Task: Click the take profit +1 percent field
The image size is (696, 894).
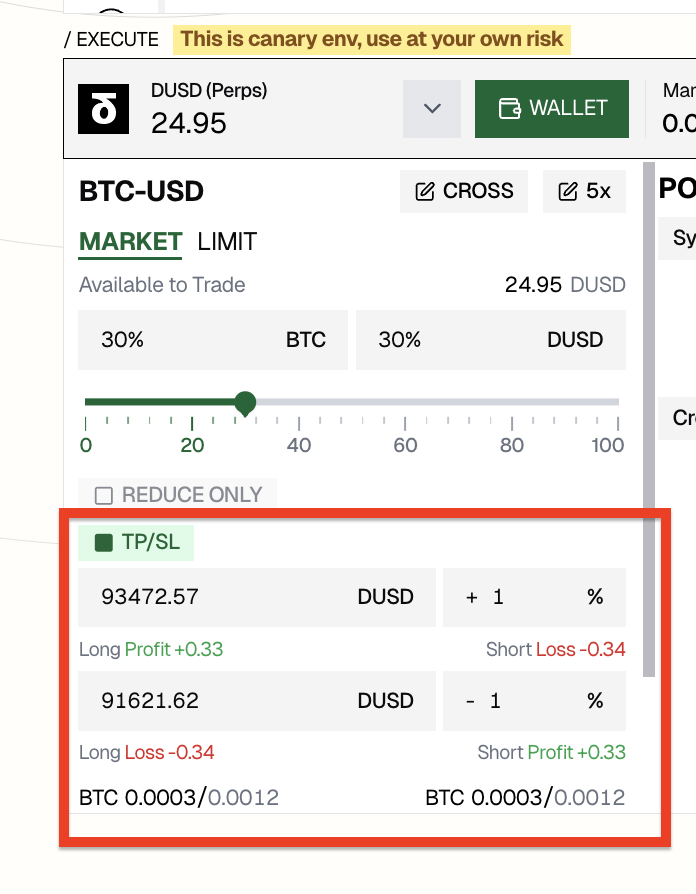Action: 534,597
